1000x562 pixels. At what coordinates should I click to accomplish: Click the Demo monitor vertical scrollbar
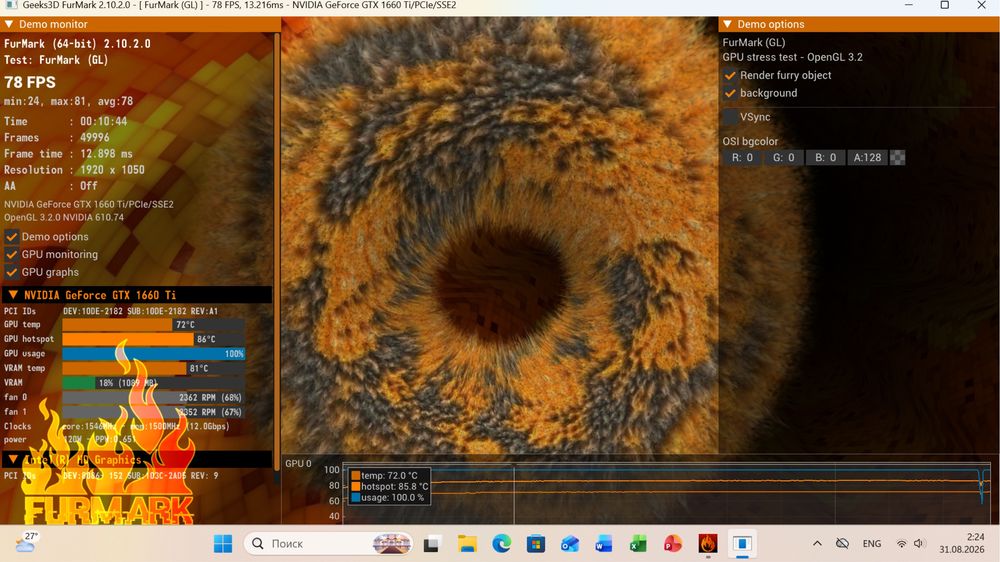tap(277, 252)
